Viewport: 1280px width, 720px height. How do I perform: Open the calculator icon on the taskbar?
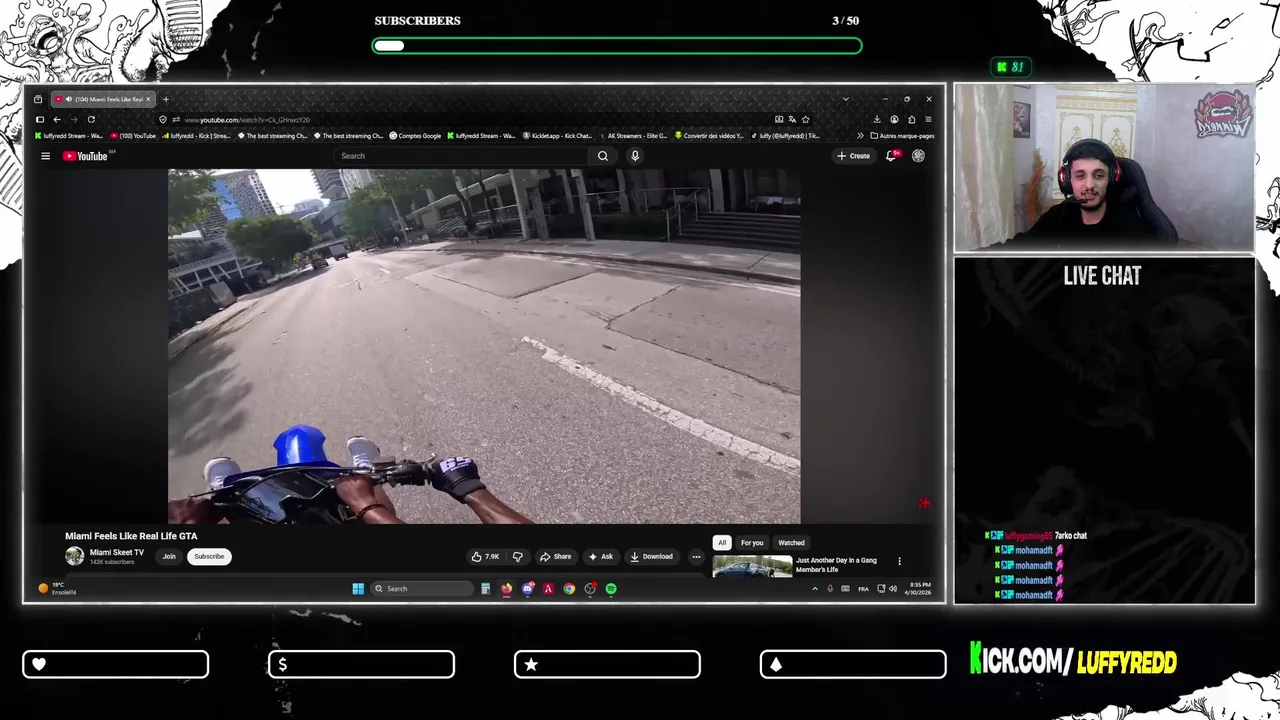(x=485, y=589)
